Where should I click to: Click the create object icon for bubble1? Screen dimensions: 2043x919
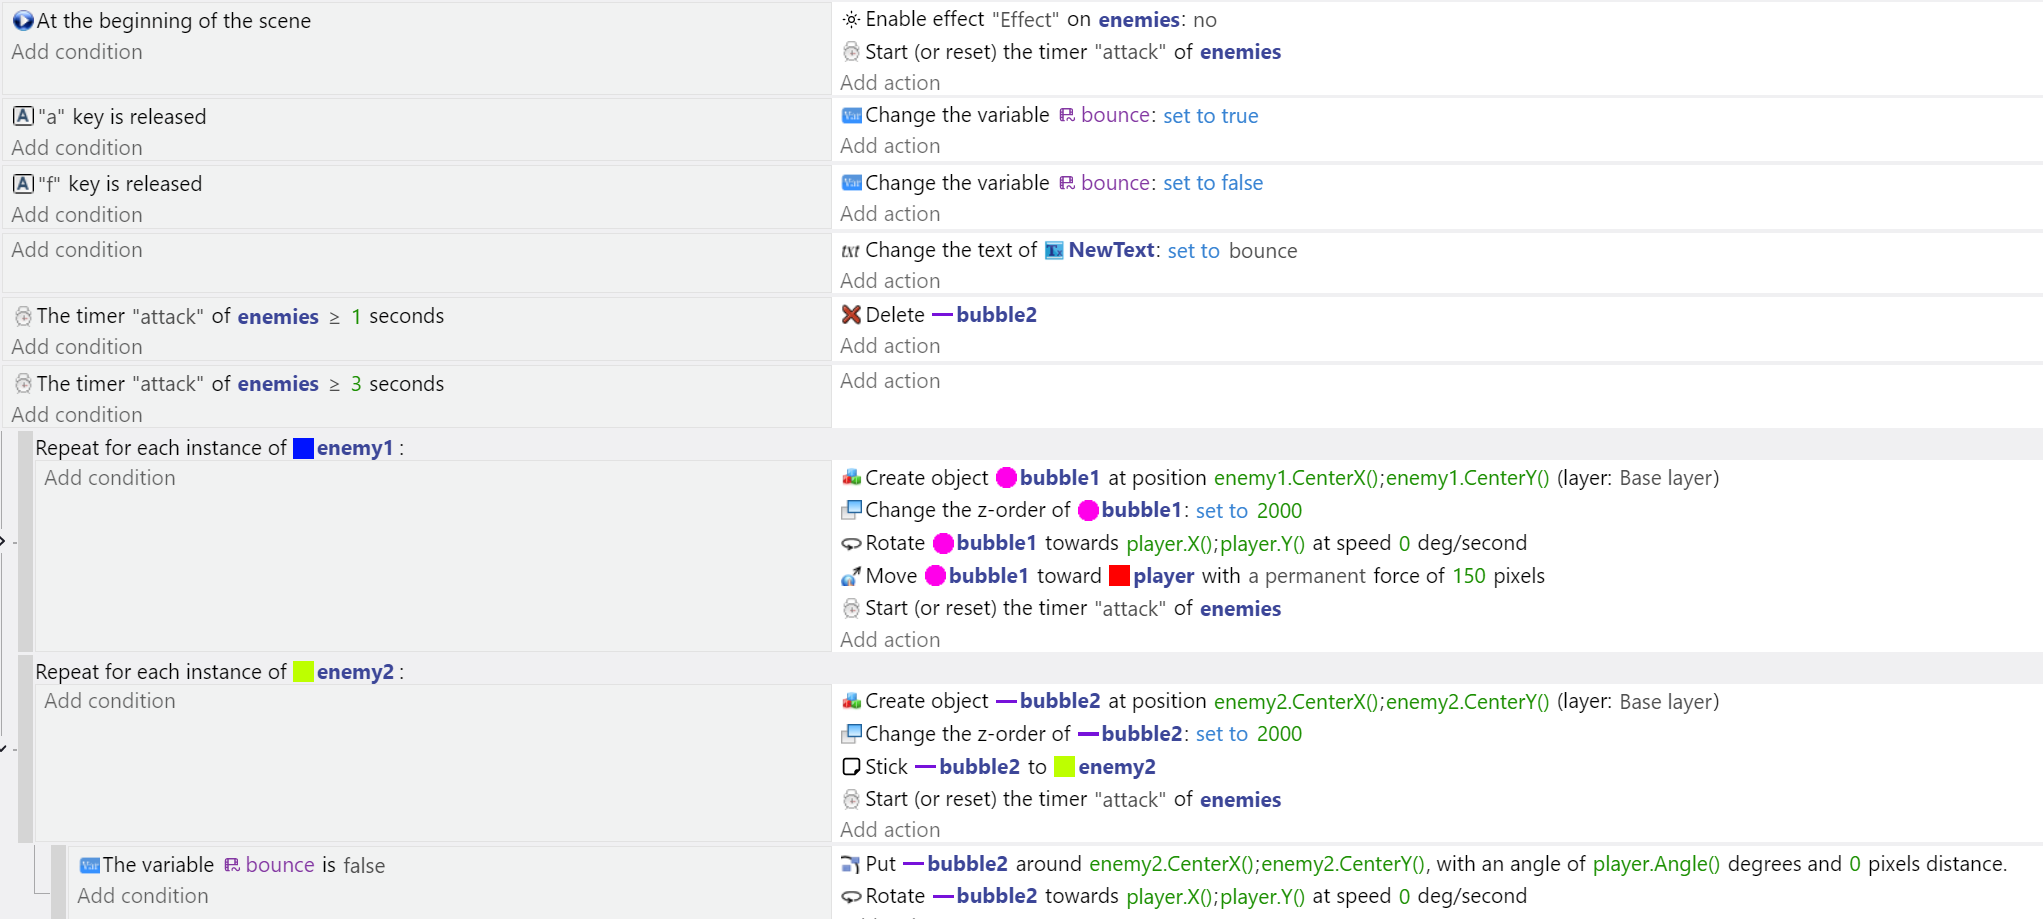[x=851, y=478]
